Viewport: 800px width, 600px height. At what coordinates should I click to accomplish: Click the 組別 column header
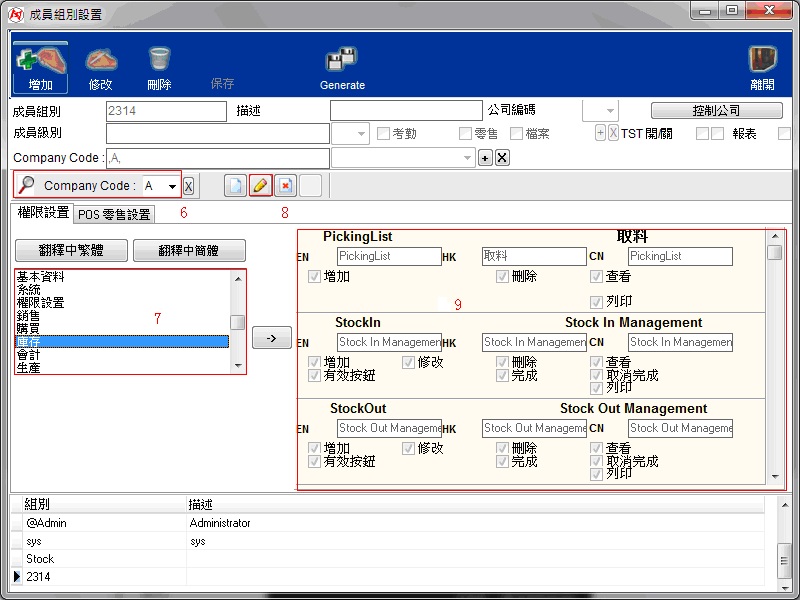tap(104, 505)
